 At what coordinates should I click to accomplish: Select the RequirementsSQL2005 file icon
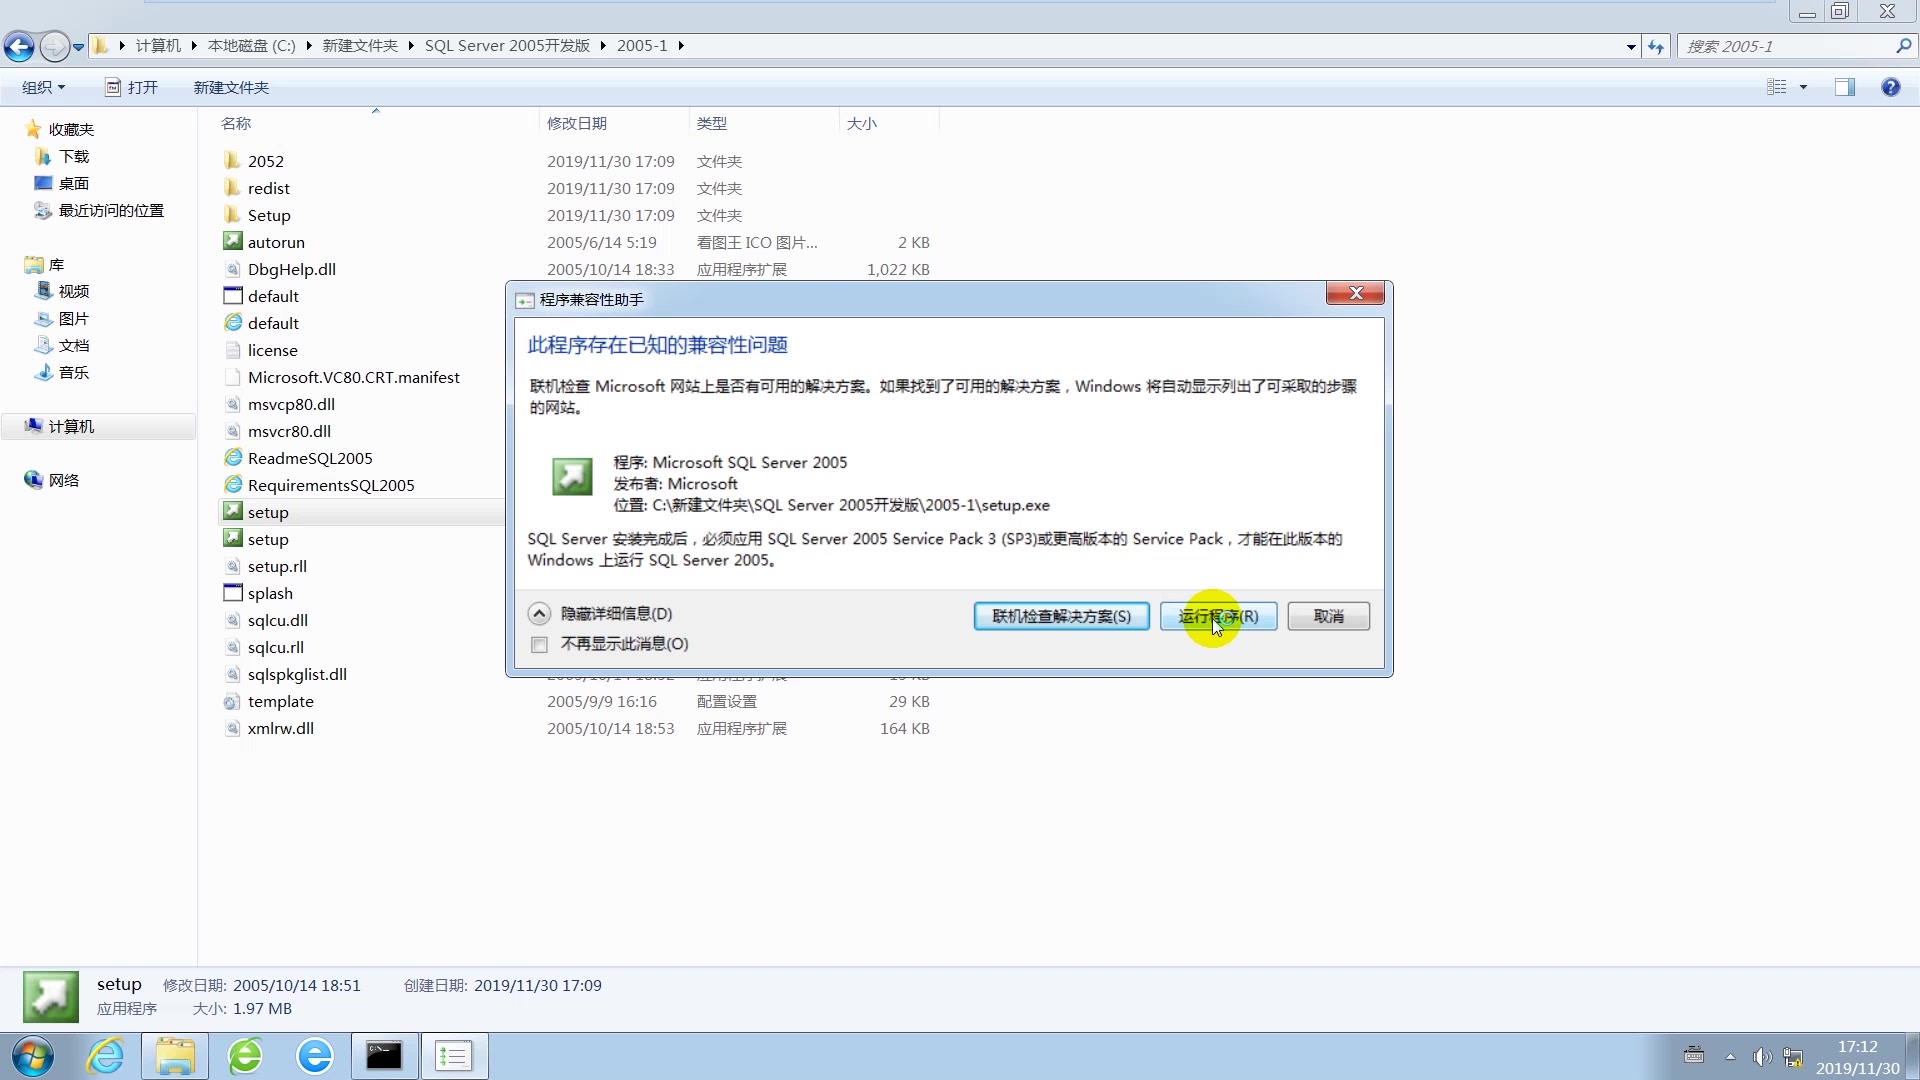(232, 485)
